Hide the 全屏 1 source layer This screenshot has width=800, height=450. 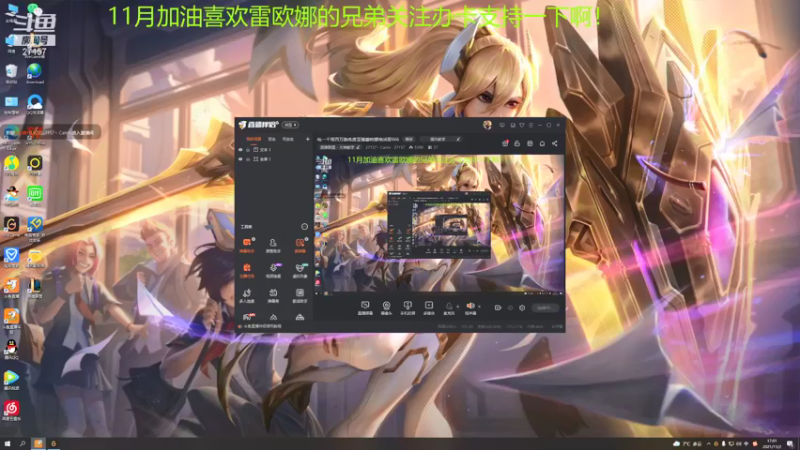pos(240,159)
